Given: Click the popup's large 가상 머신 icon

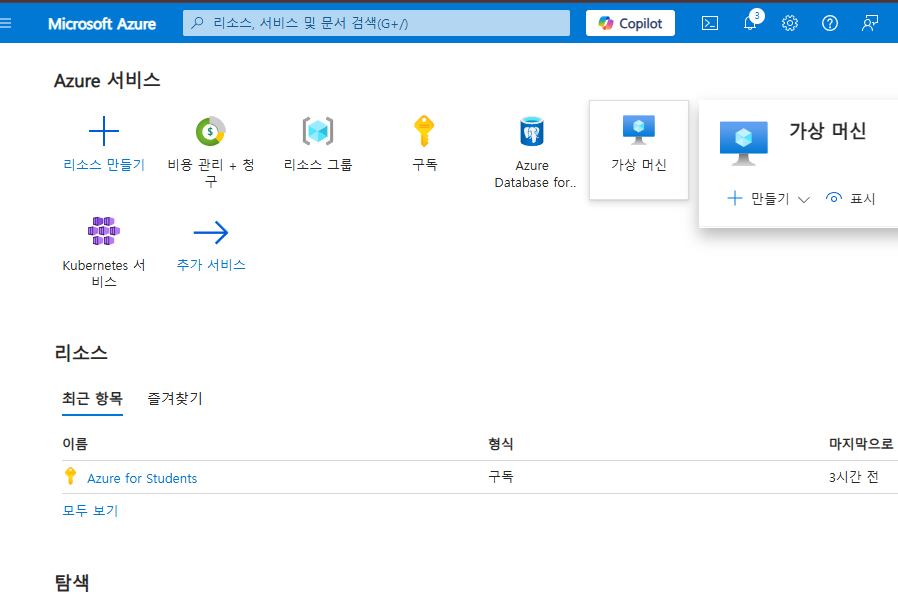Looking at the screenshot, I should [x=743, y=143].
